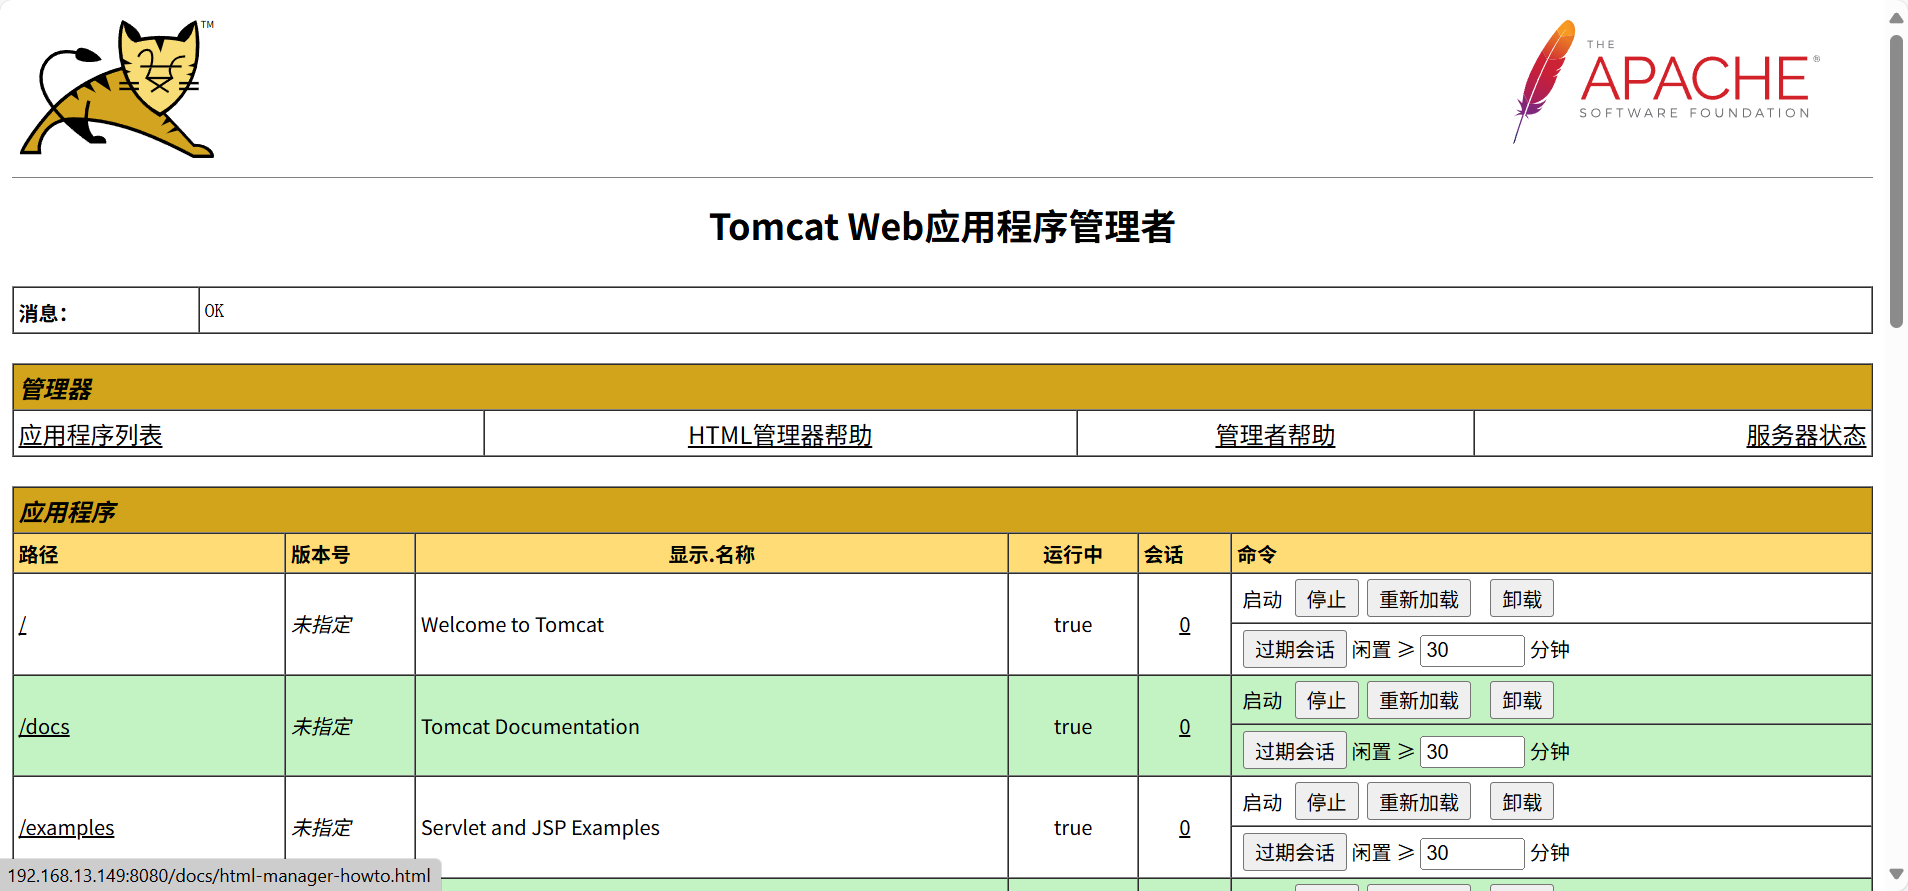Click the Tomcat cat logo

(118, 88)
